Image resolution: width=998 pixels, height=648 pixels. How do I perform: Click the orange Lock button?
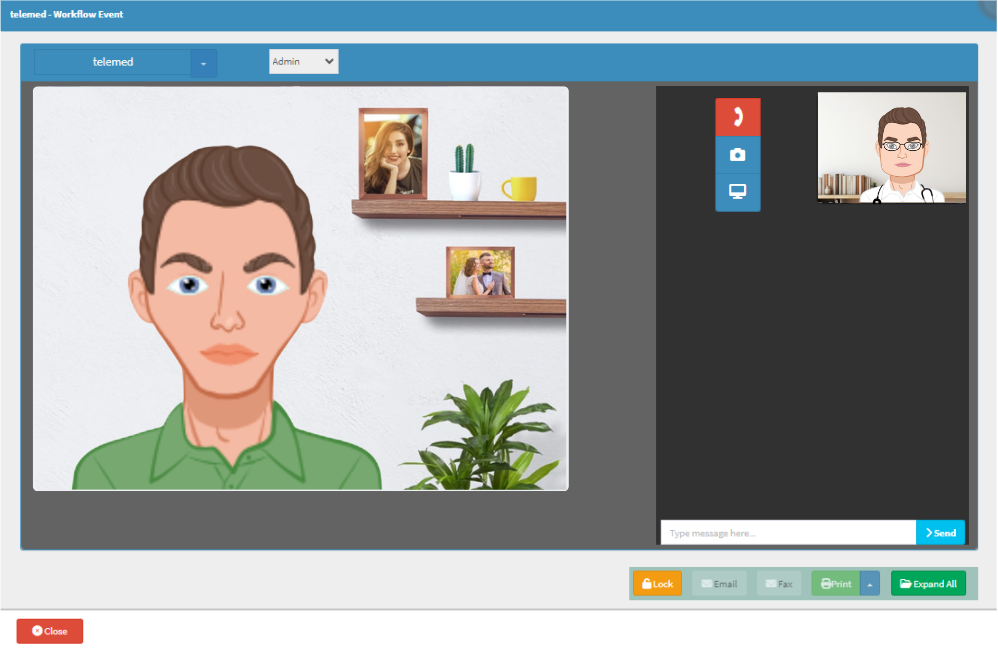point(657,584)
